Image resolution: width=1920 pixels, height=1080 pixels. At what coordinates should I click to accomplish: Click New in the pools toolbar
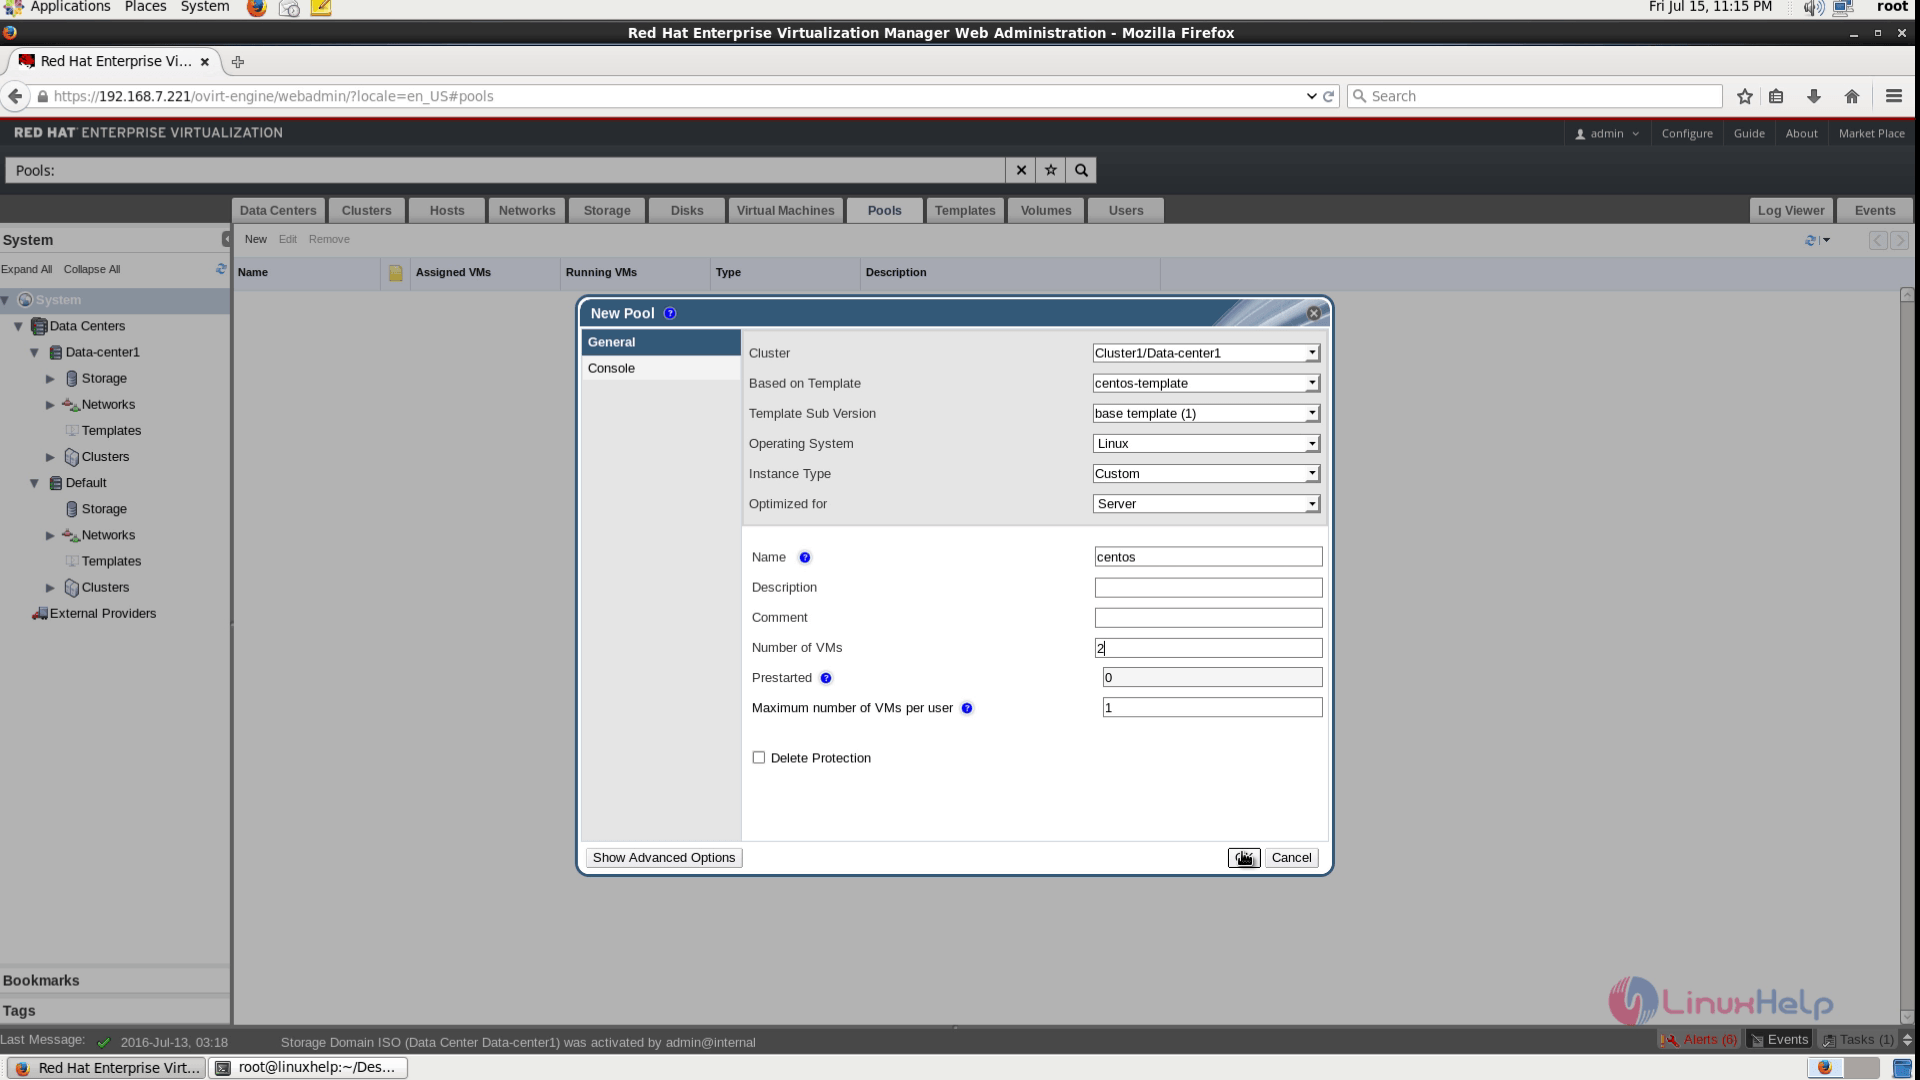tap(256, 240)
